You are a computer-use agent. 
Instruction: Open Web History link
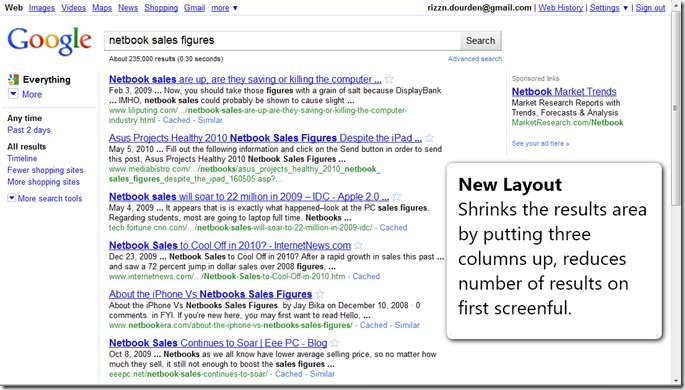(x=560, y=8)
